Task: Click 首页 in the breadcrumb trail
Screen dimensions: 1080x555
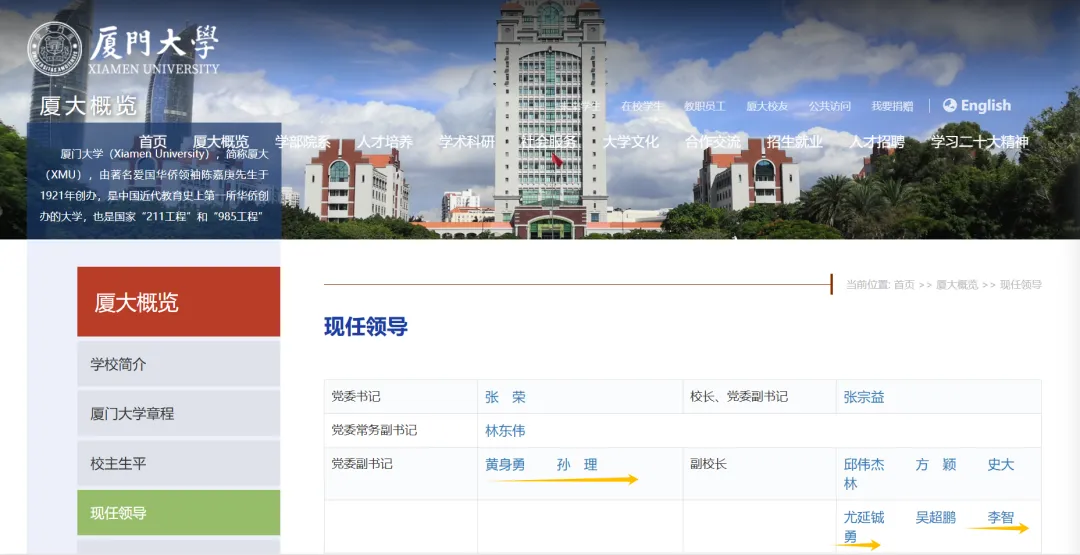Action: click(904, 285)
